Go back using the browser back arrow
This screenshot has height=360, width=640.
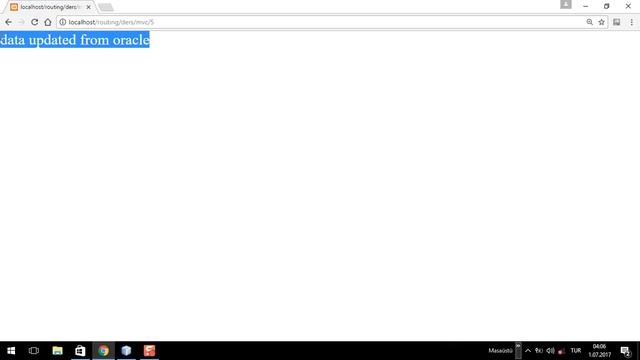(9, 22)
